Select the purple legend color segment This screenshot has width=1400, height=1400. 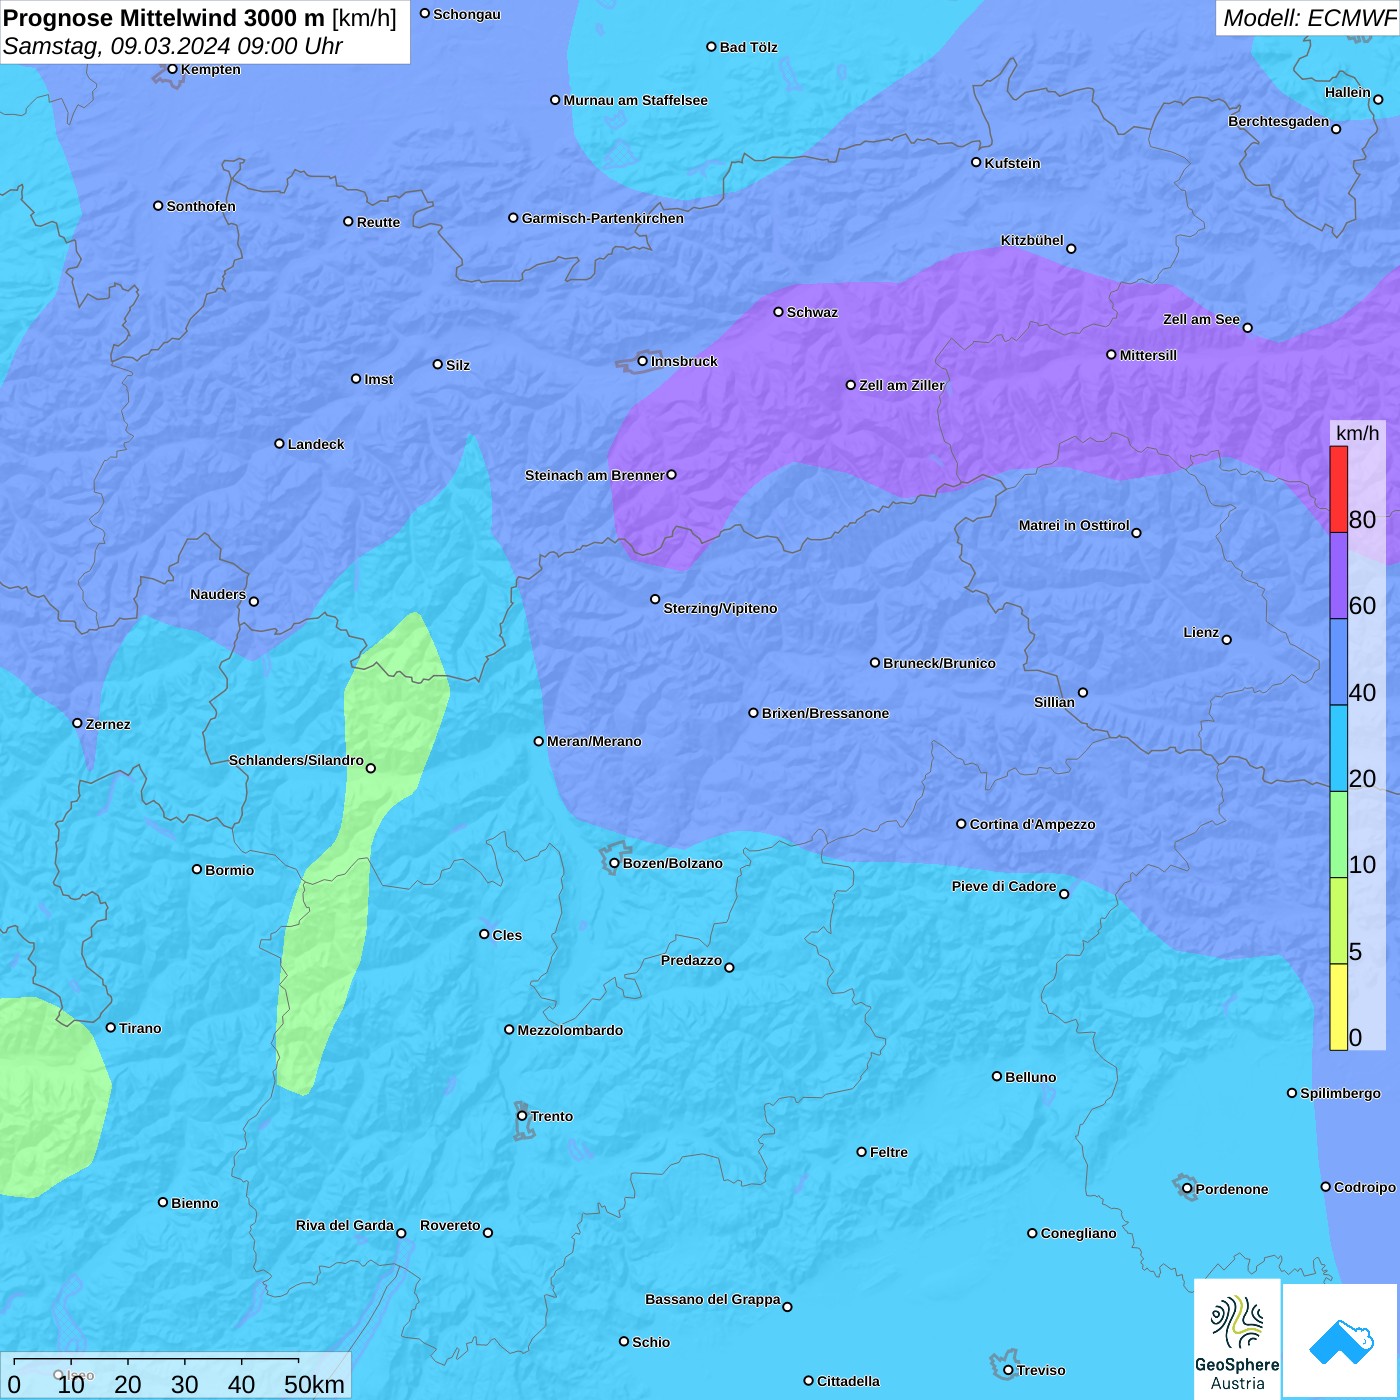point(1338,576)
